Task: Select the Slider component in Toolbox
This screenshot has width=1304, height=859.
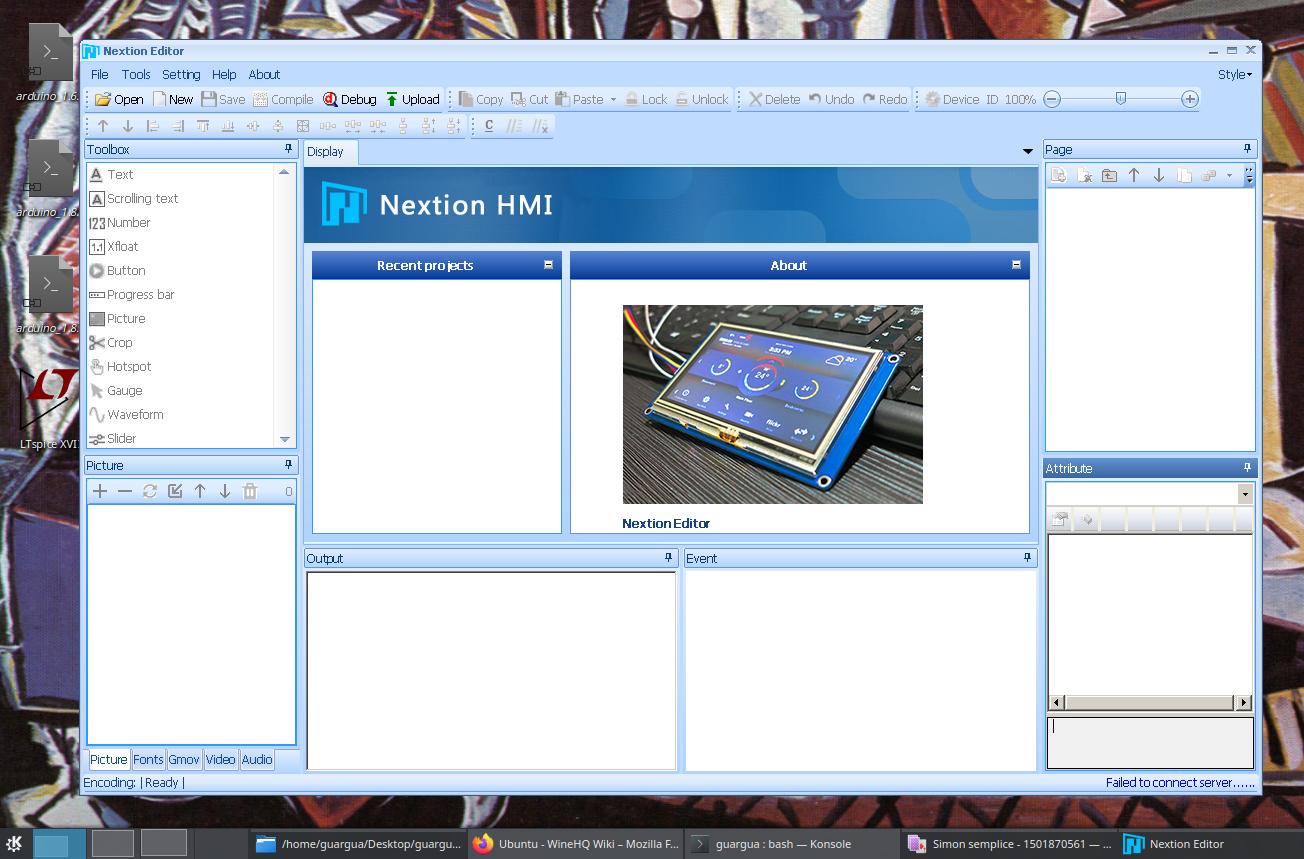Action: click(122, 438)
